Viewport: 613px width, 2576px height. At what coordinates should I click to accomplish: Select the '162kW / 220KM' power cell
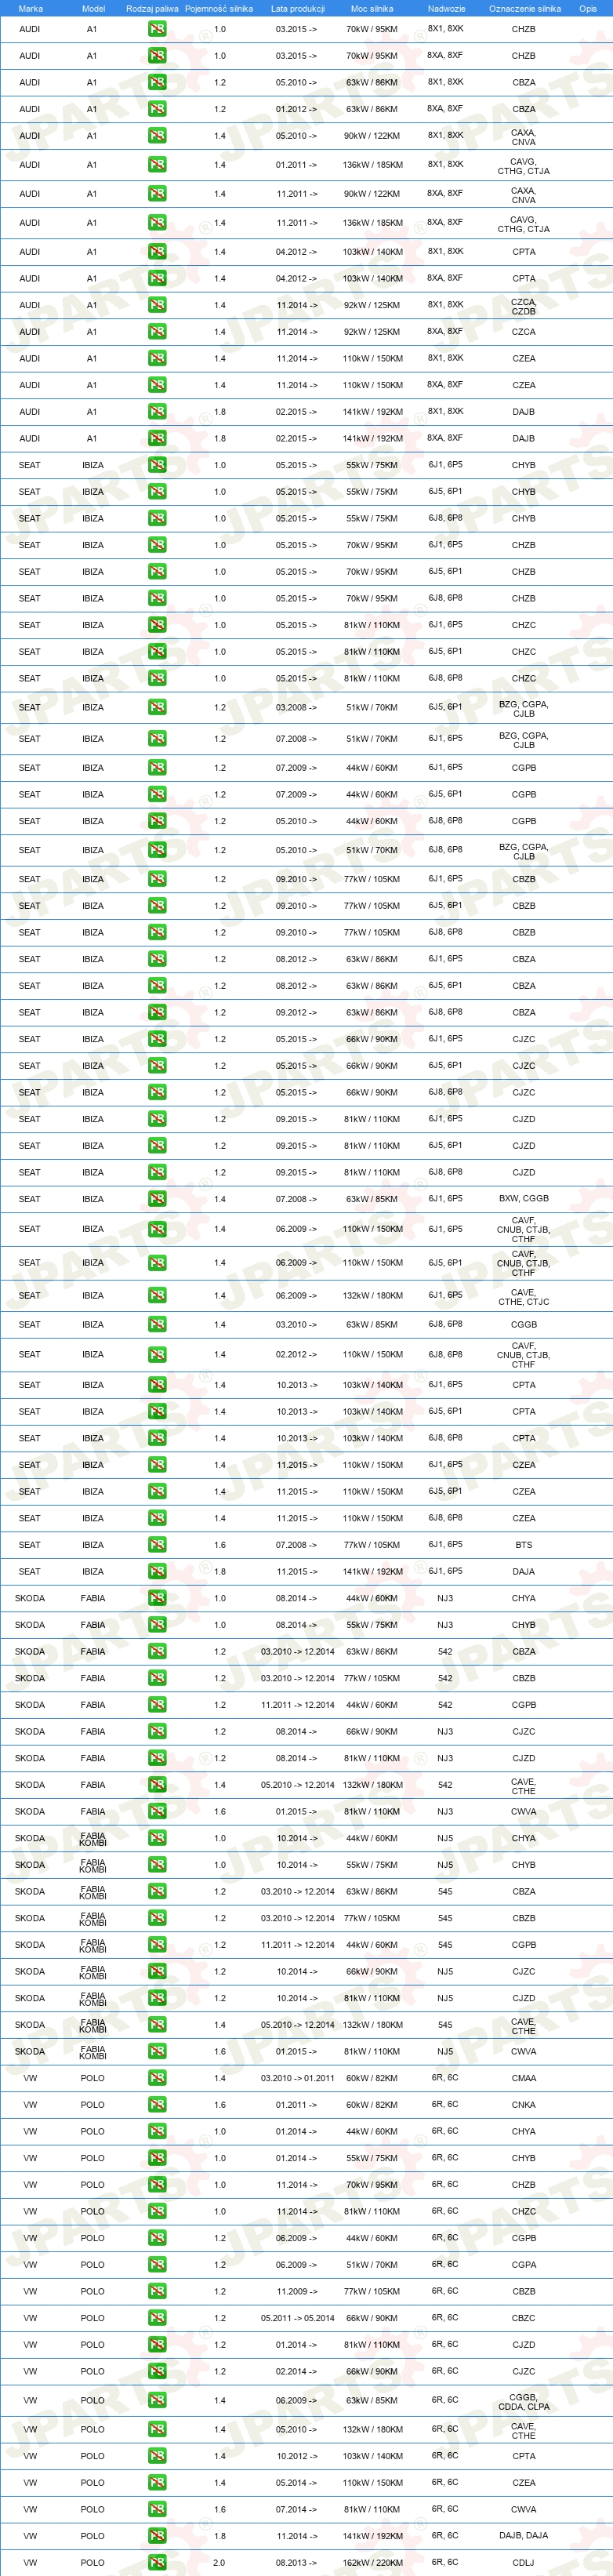(372, 2563)
